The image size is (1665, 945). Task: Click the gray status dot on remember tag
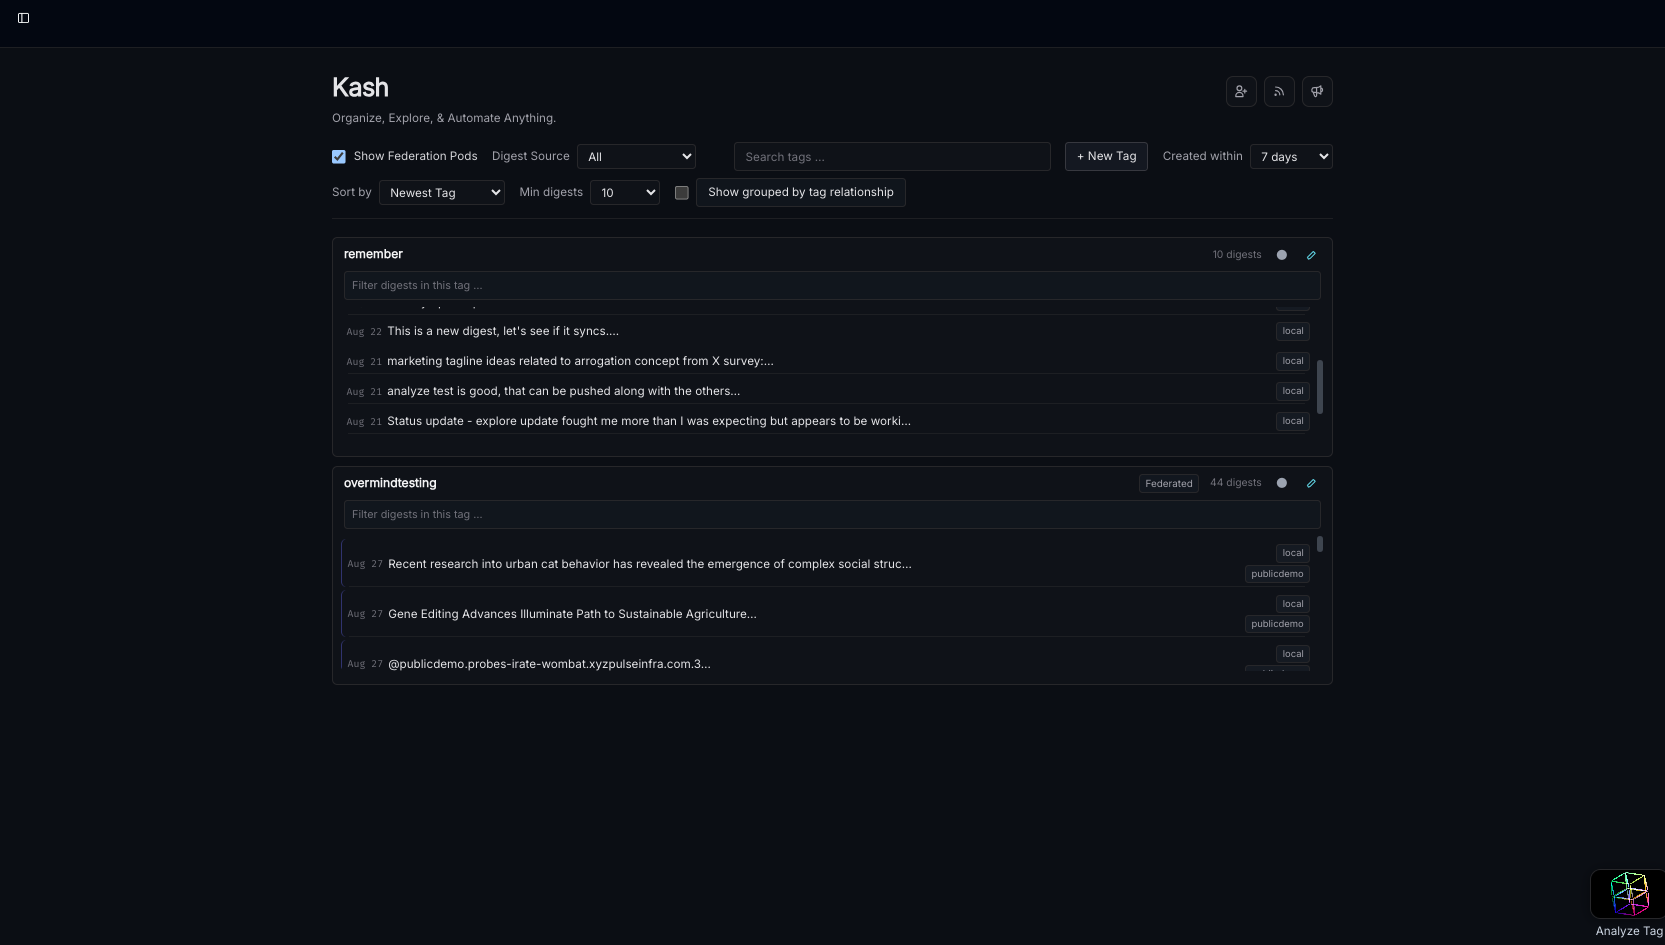coord(1282,255)
